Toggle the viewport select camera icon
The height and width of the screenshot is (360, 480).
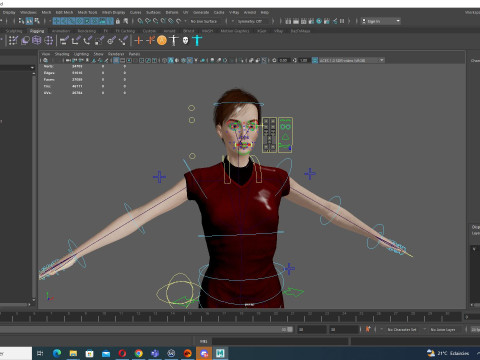click(x=46, y=60)
